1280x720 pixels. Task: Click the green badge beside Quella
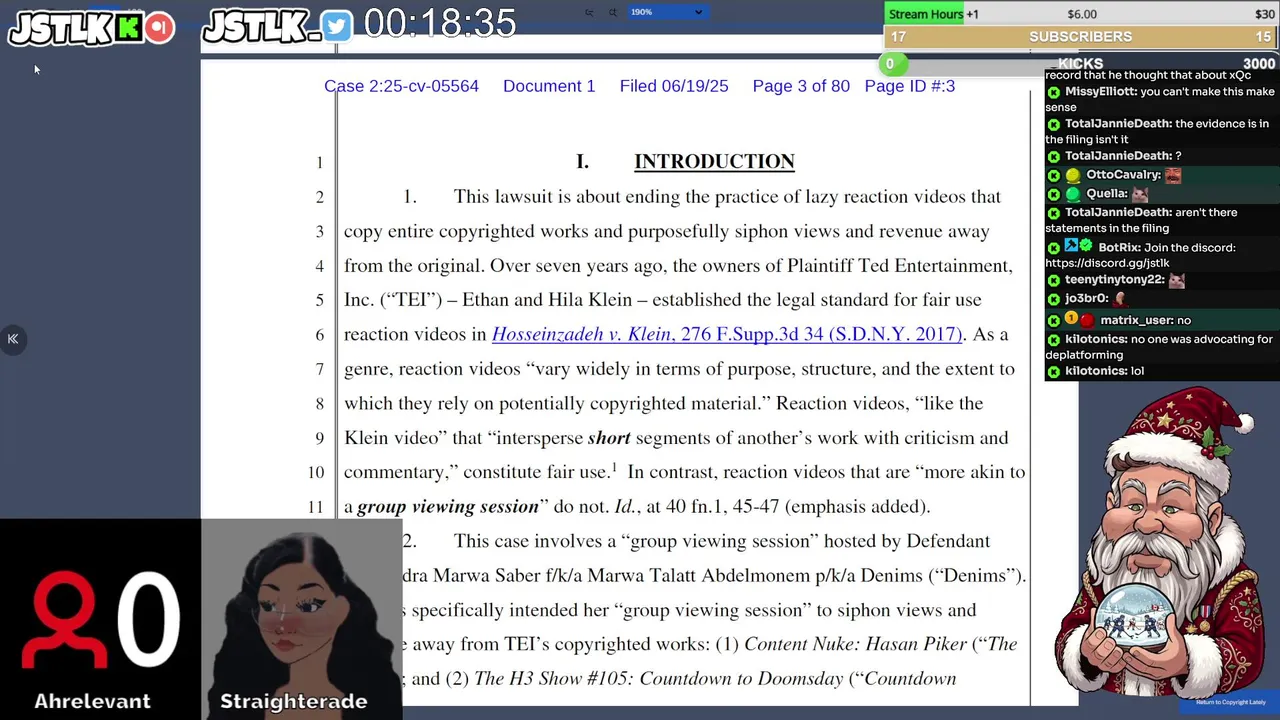(x=1073, y=194)
